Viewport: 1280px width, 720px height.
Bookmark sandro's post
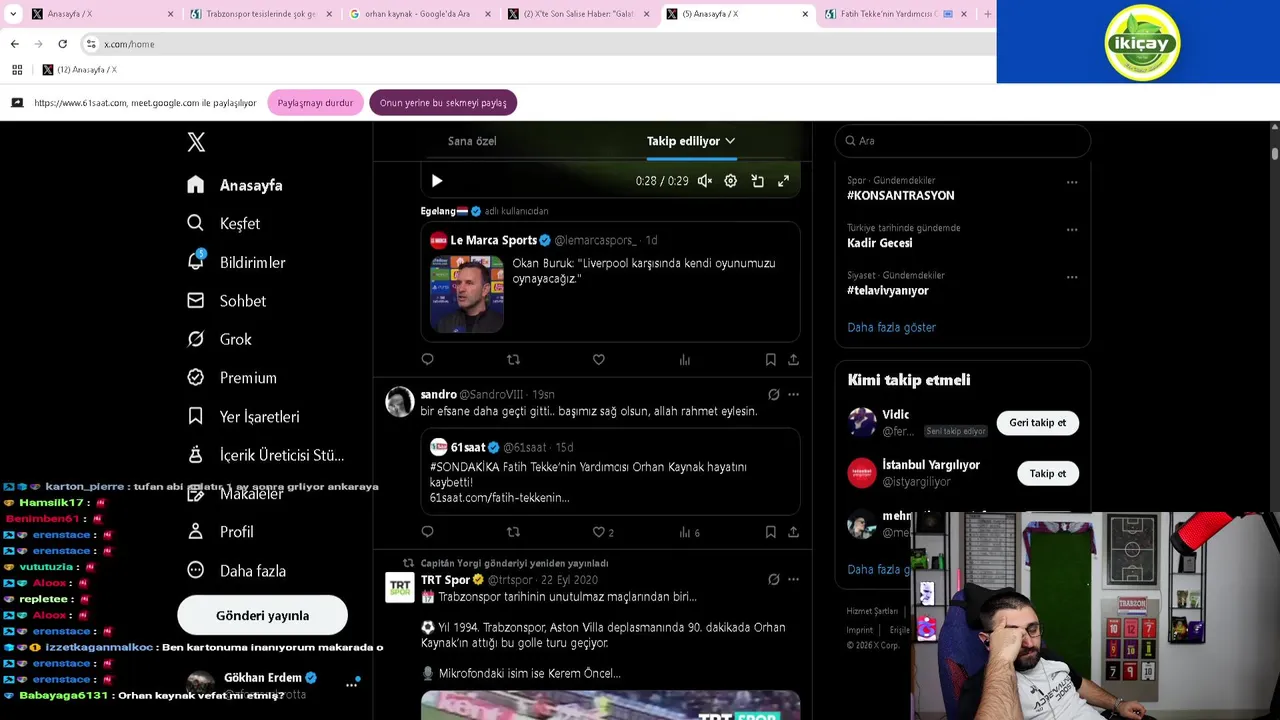click(770, 532)
